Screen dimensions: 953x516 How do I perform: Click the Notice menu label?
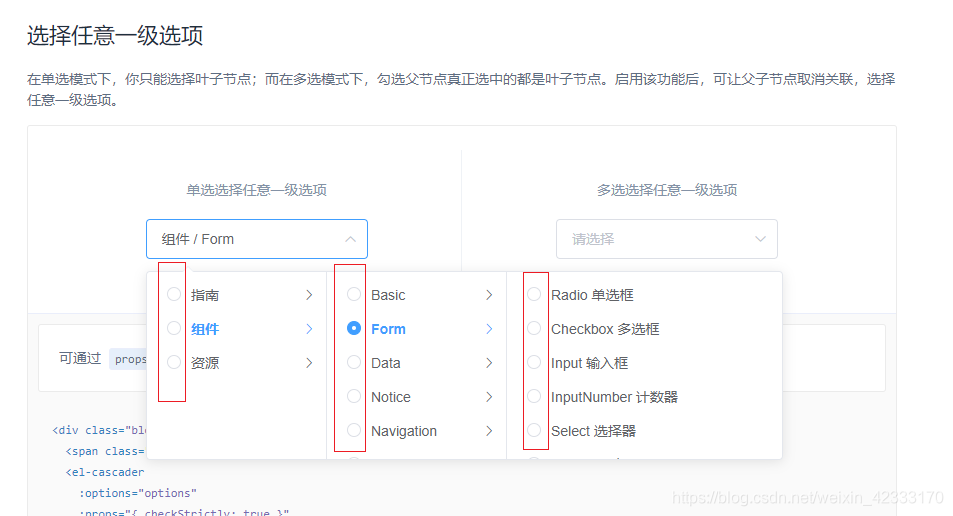point(391,397)
